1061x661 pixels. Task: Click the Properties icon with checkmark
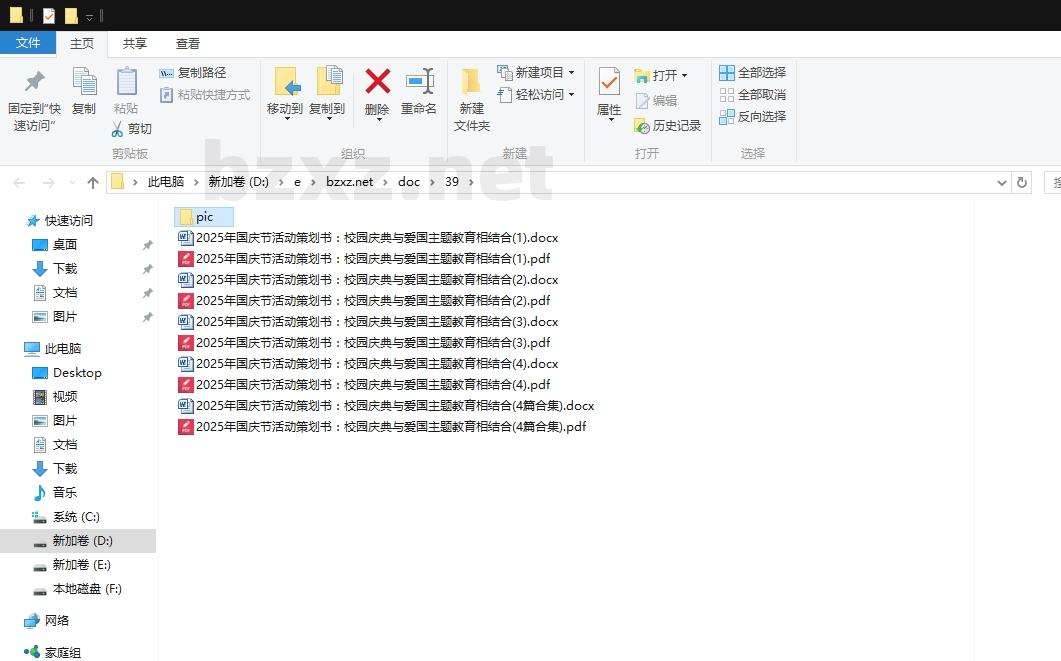tap(609, 82)
